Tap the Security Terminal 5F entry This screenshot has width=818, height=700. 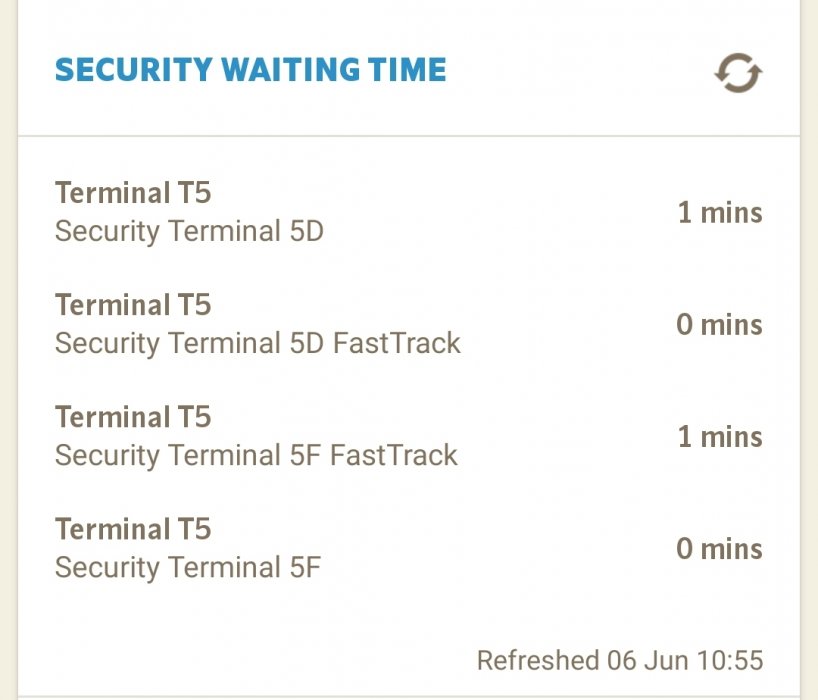click(408, 548)
